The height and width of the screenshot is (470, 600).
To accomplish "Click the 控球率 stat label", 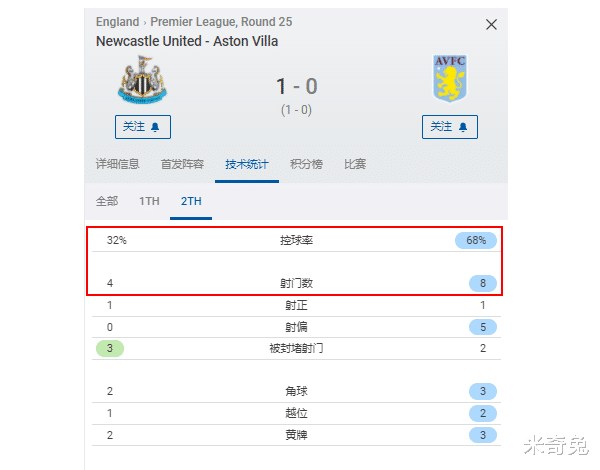I will click(296, 240).
